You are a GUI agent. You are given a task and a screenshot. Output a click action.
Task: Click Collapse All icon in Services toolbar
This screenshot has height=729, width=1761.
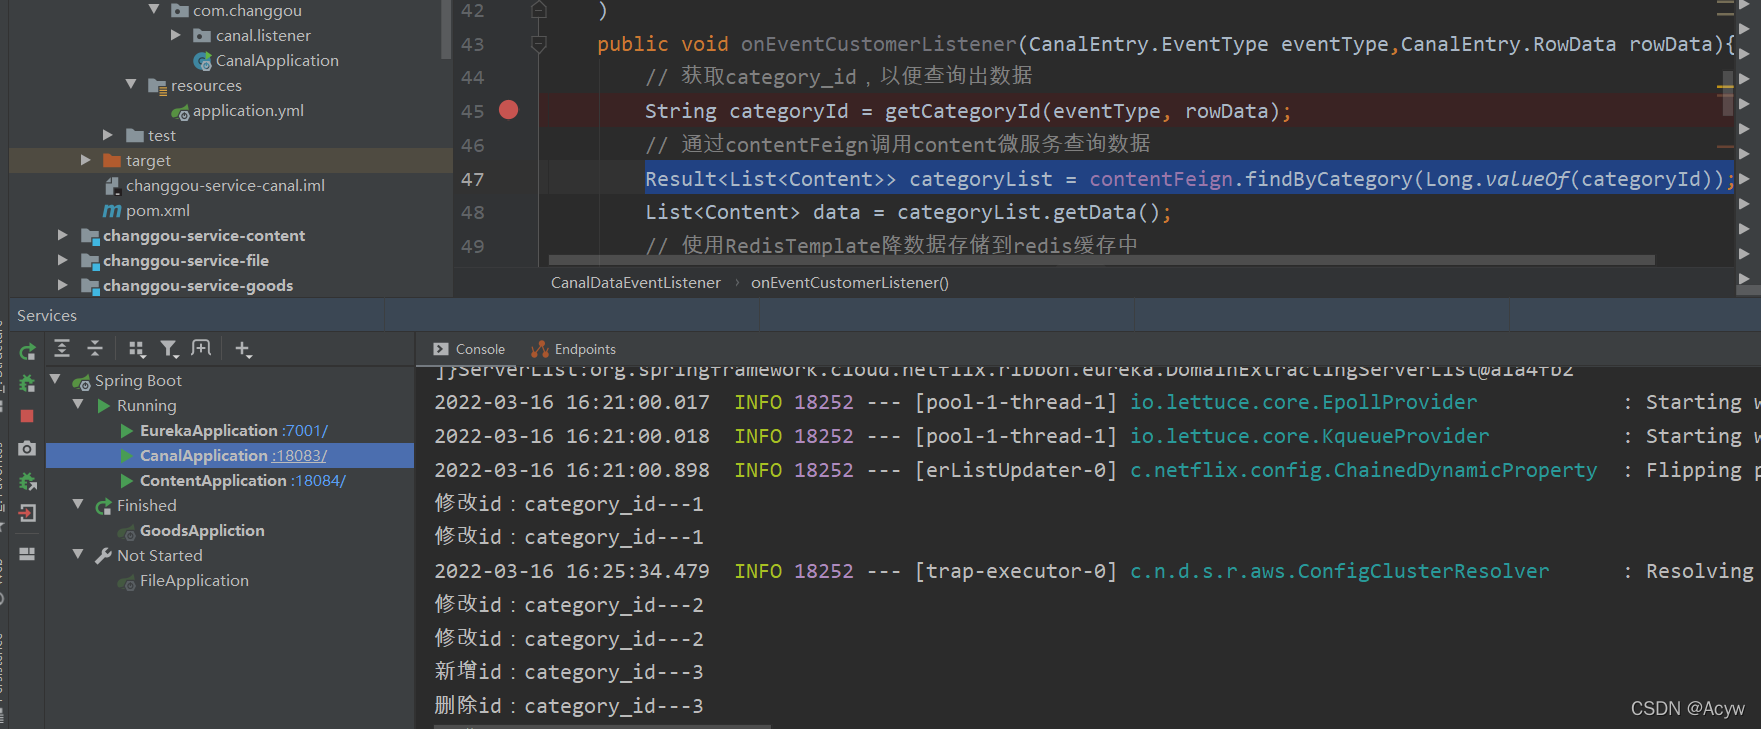pyautogui.click(x=95, y=348)
